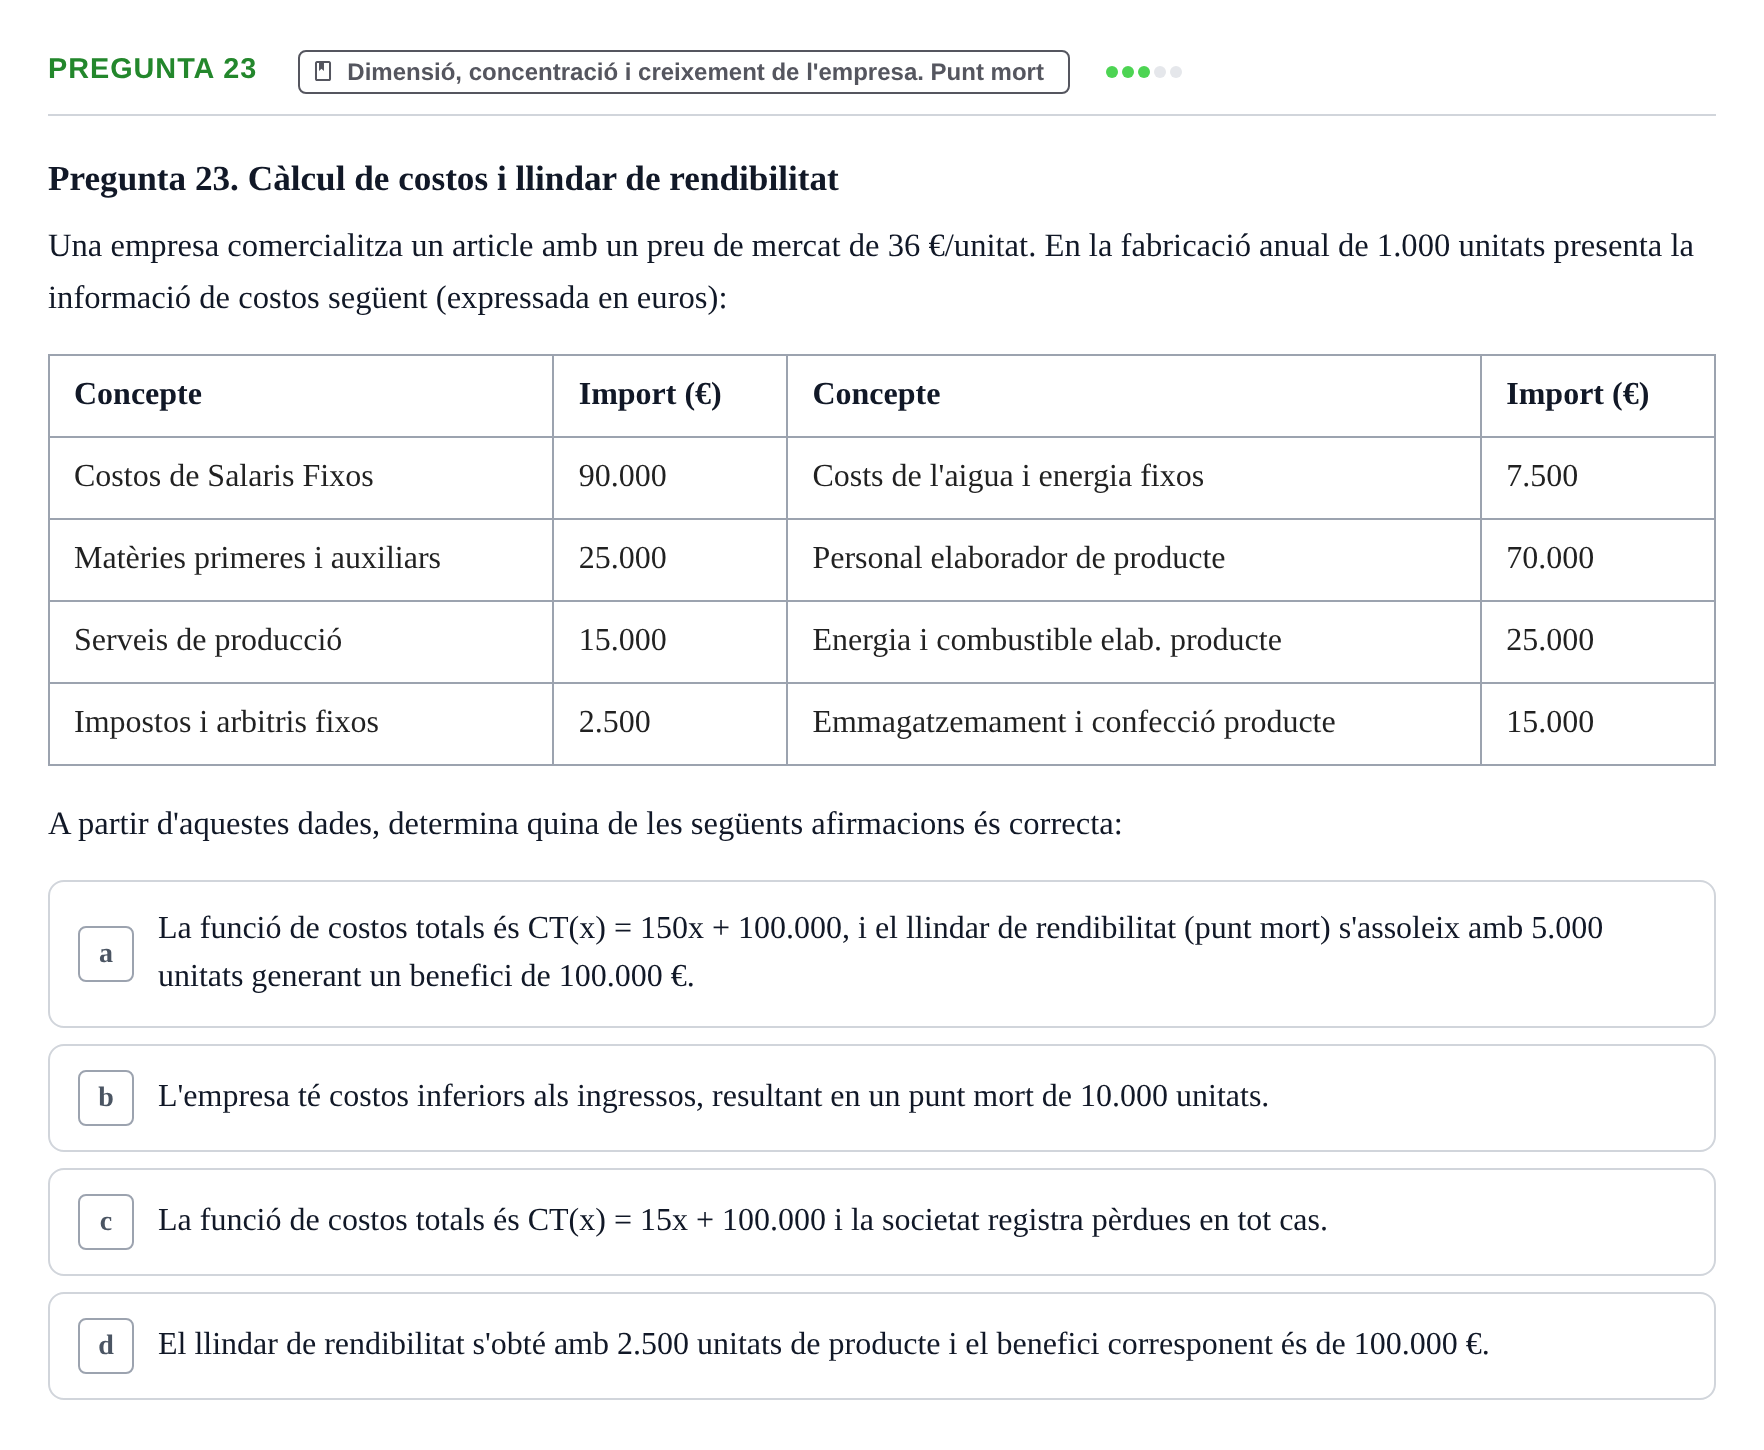Viewport: 1764px width, 1450px height.
Task: Click the last Import (€) column header
Action: point(1598,396)
